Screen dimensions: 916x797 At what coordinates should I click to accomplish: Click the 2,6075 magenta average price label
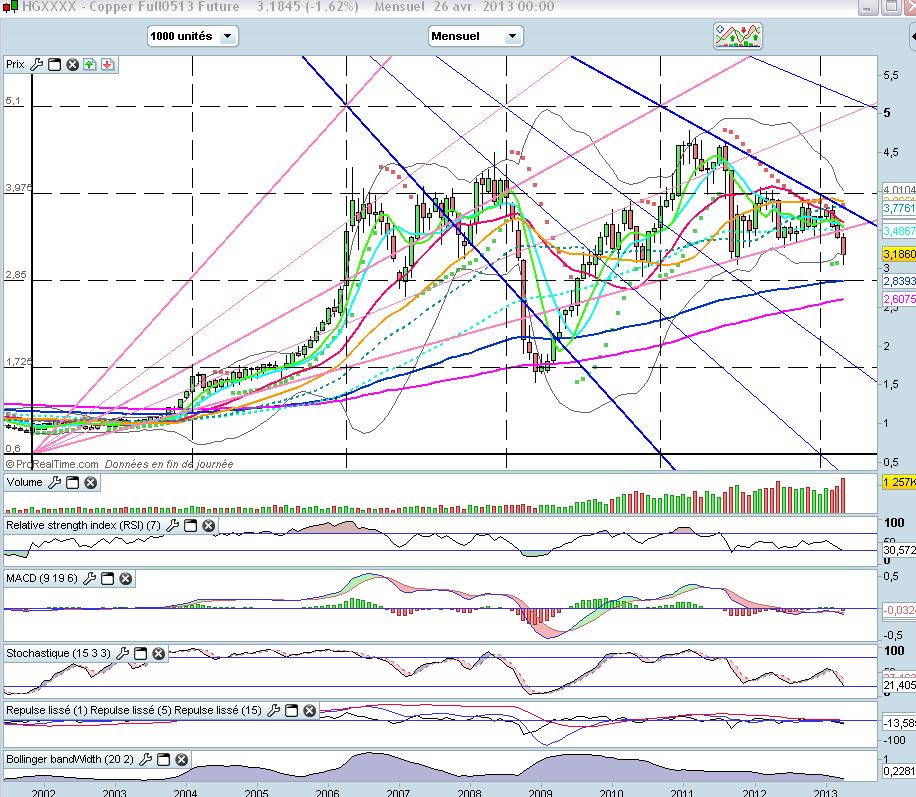tap(899, 299)
